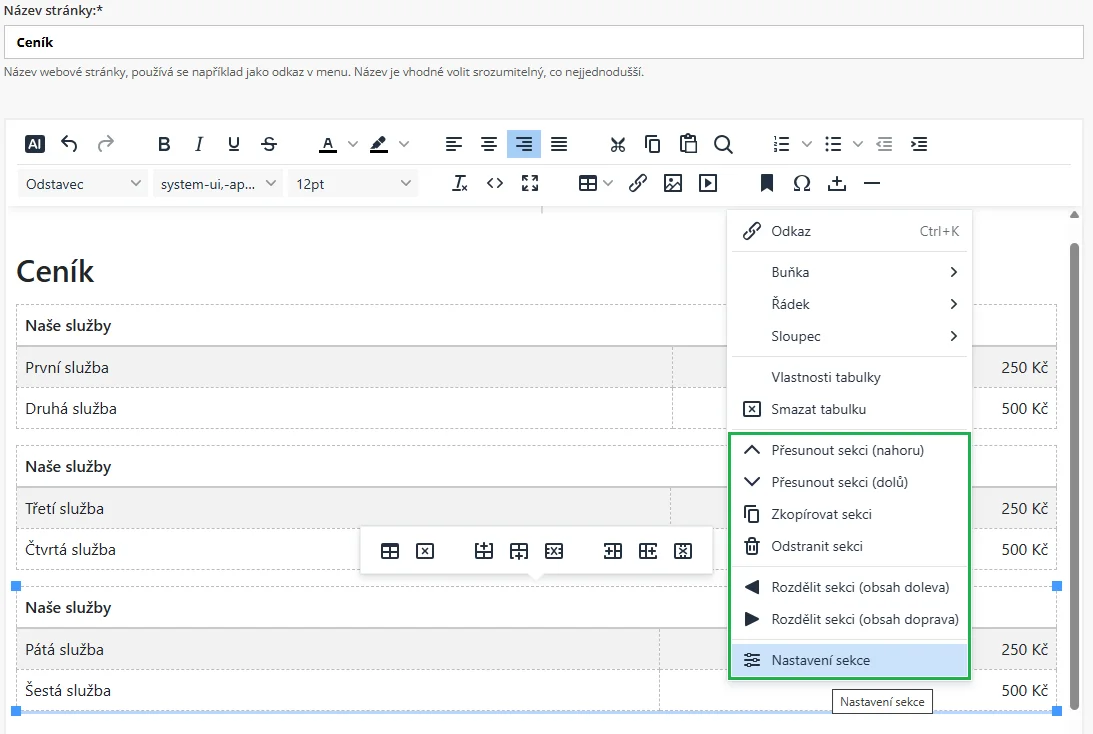This screenshot has height=734, width=1093.
Task: Expand the system-ui font family dropdown
Action: pos(218,183)
